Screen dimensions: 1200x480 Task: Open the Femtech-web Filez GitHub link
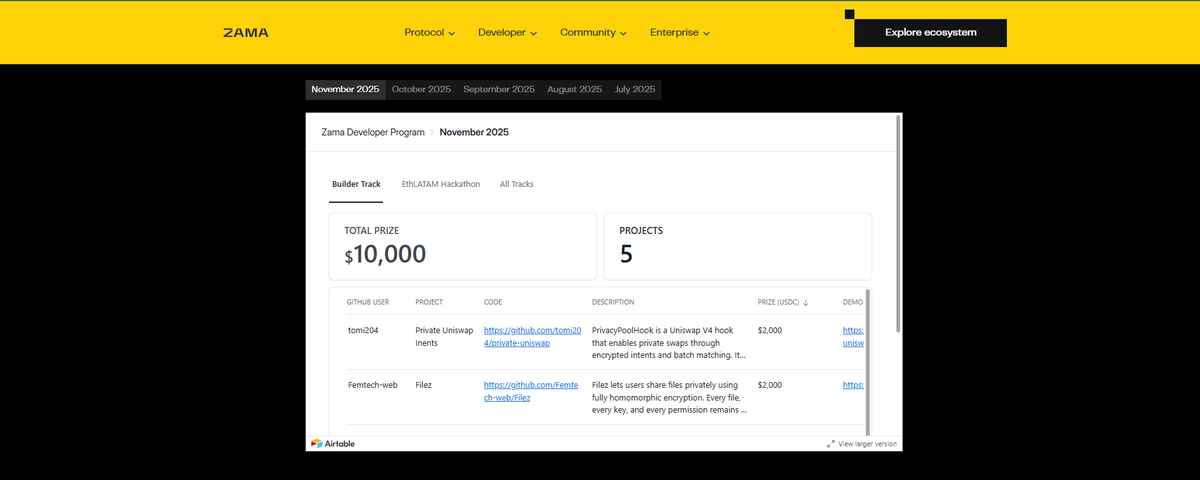point(533,390)
